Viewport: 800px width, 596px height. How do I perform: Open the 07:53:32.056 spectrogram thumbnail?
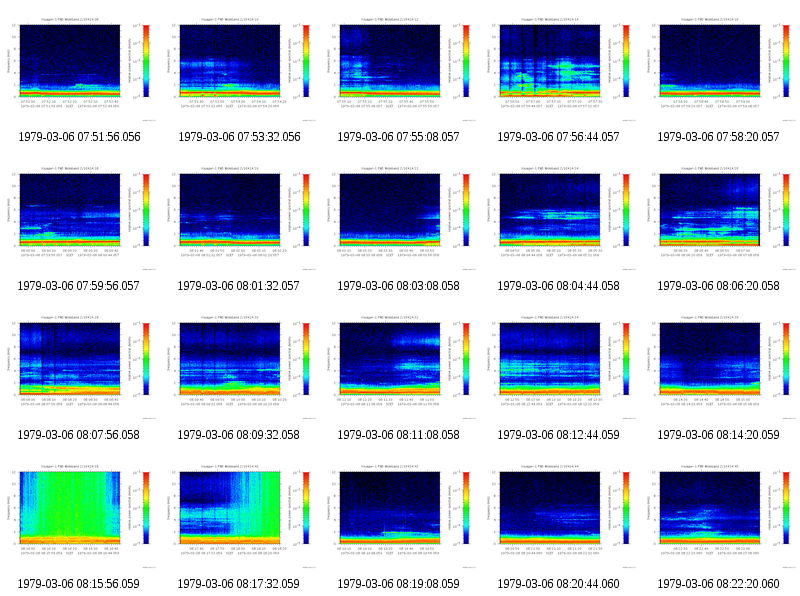(239, 69)
